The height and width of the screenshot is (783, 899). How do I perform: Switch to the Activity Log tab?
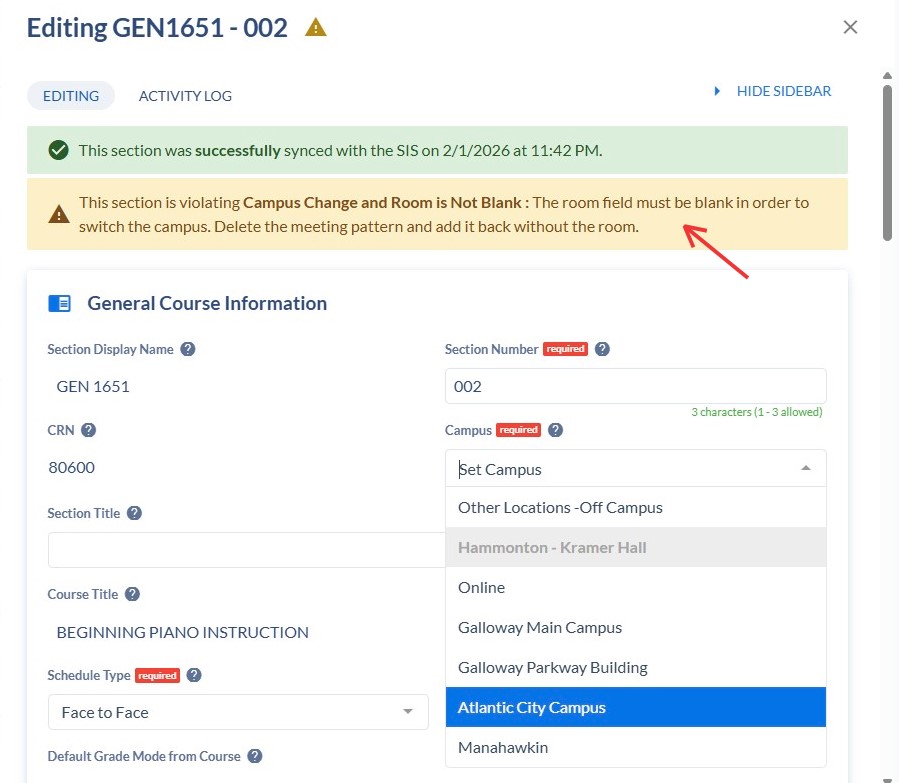point(185,96)
